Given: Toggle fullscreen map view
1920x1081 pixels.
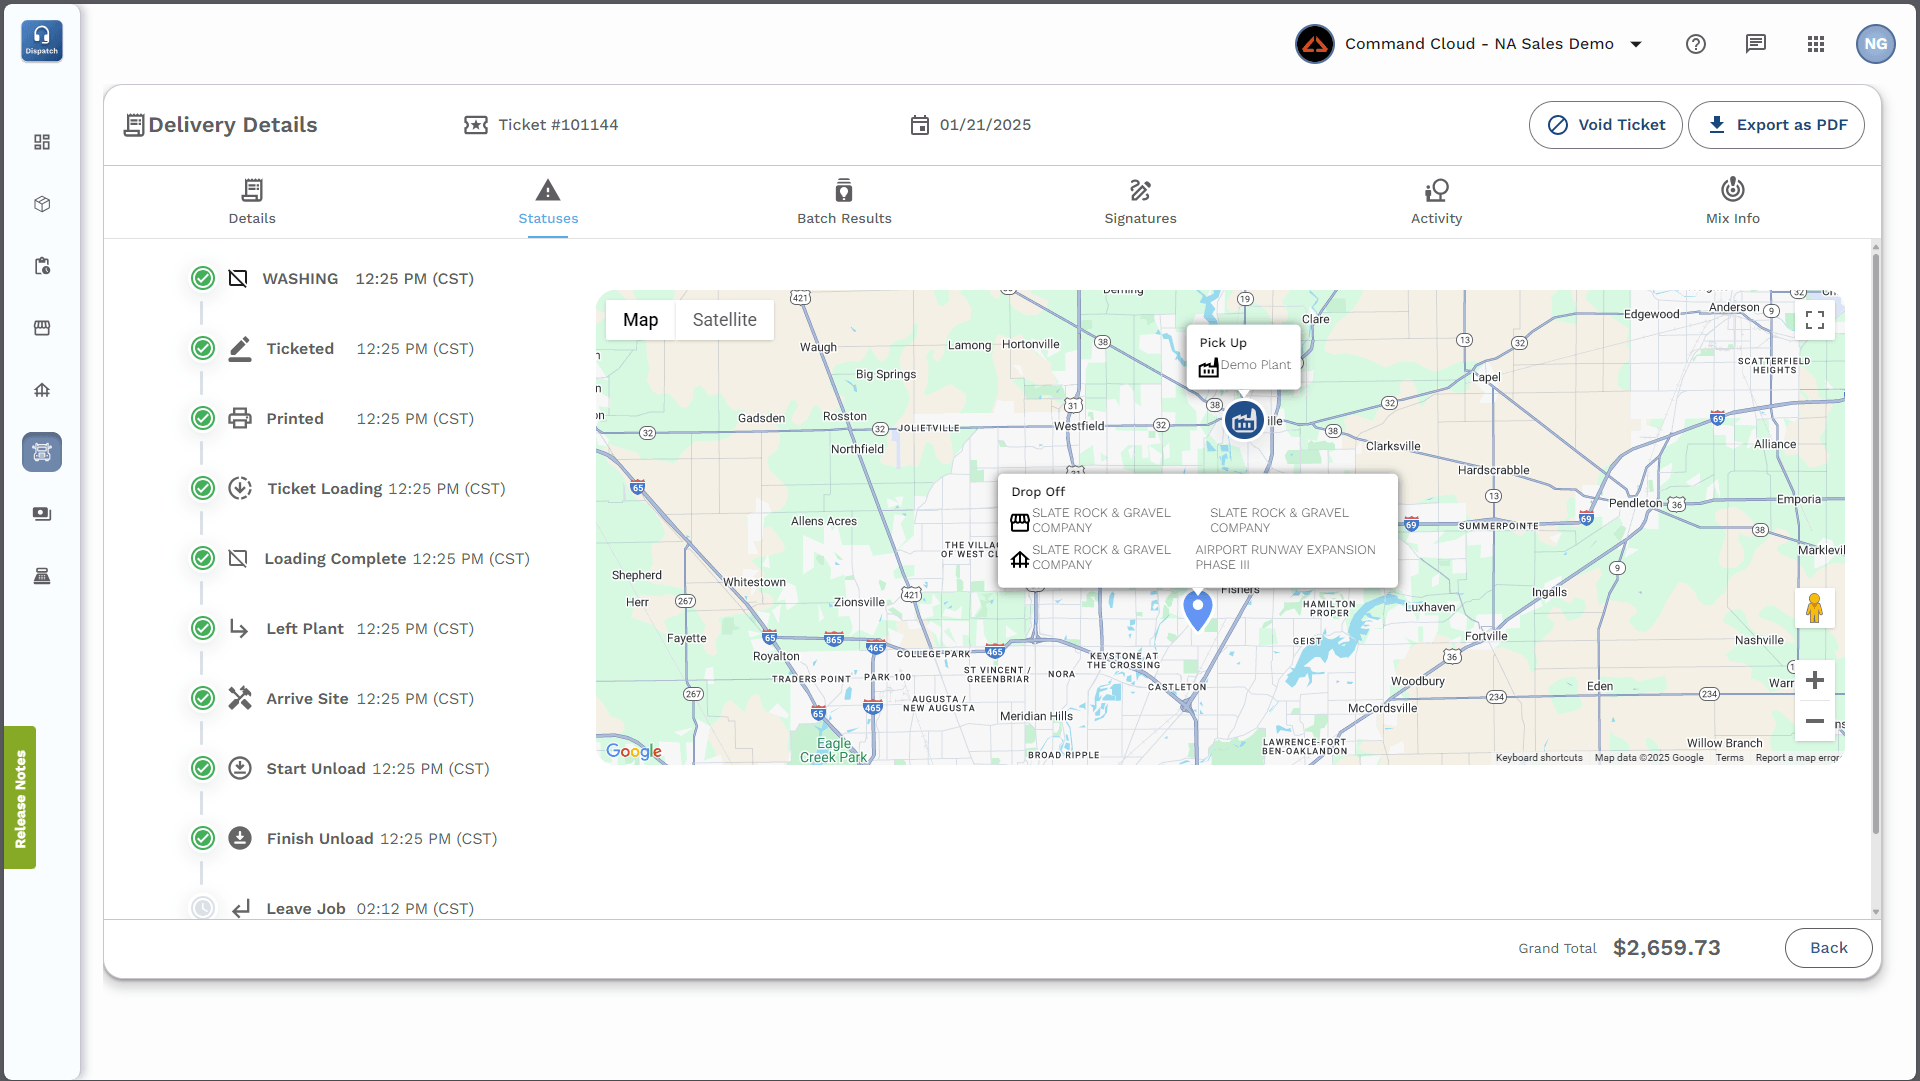Looking at the screenshot, I should (x=1815, y=320).
